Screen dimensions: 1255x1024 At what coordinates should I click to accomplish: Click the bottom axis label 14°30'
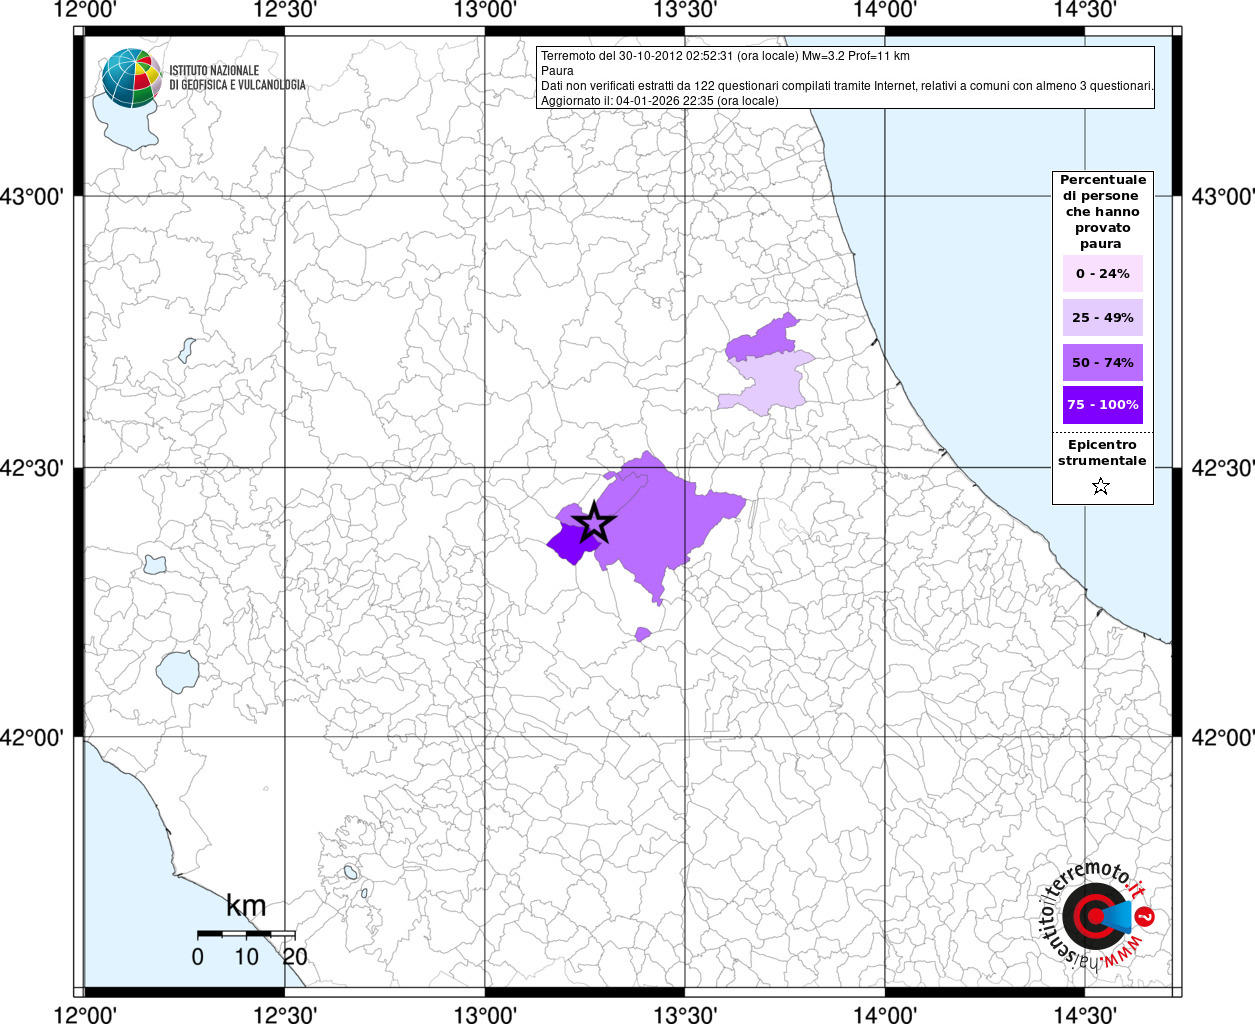click(x=1085, y=1015)
